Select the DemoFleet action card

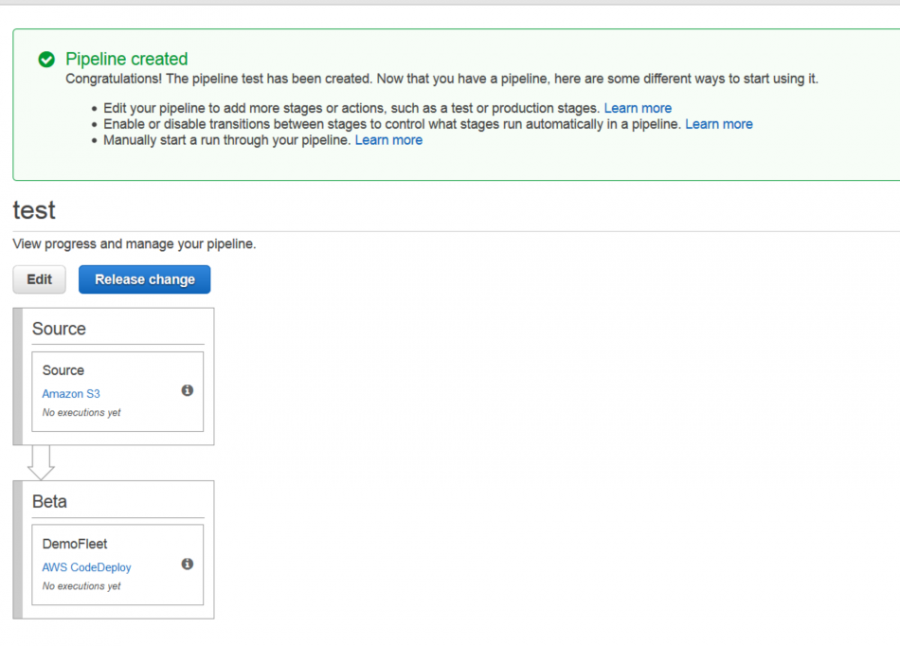[118, 564]
